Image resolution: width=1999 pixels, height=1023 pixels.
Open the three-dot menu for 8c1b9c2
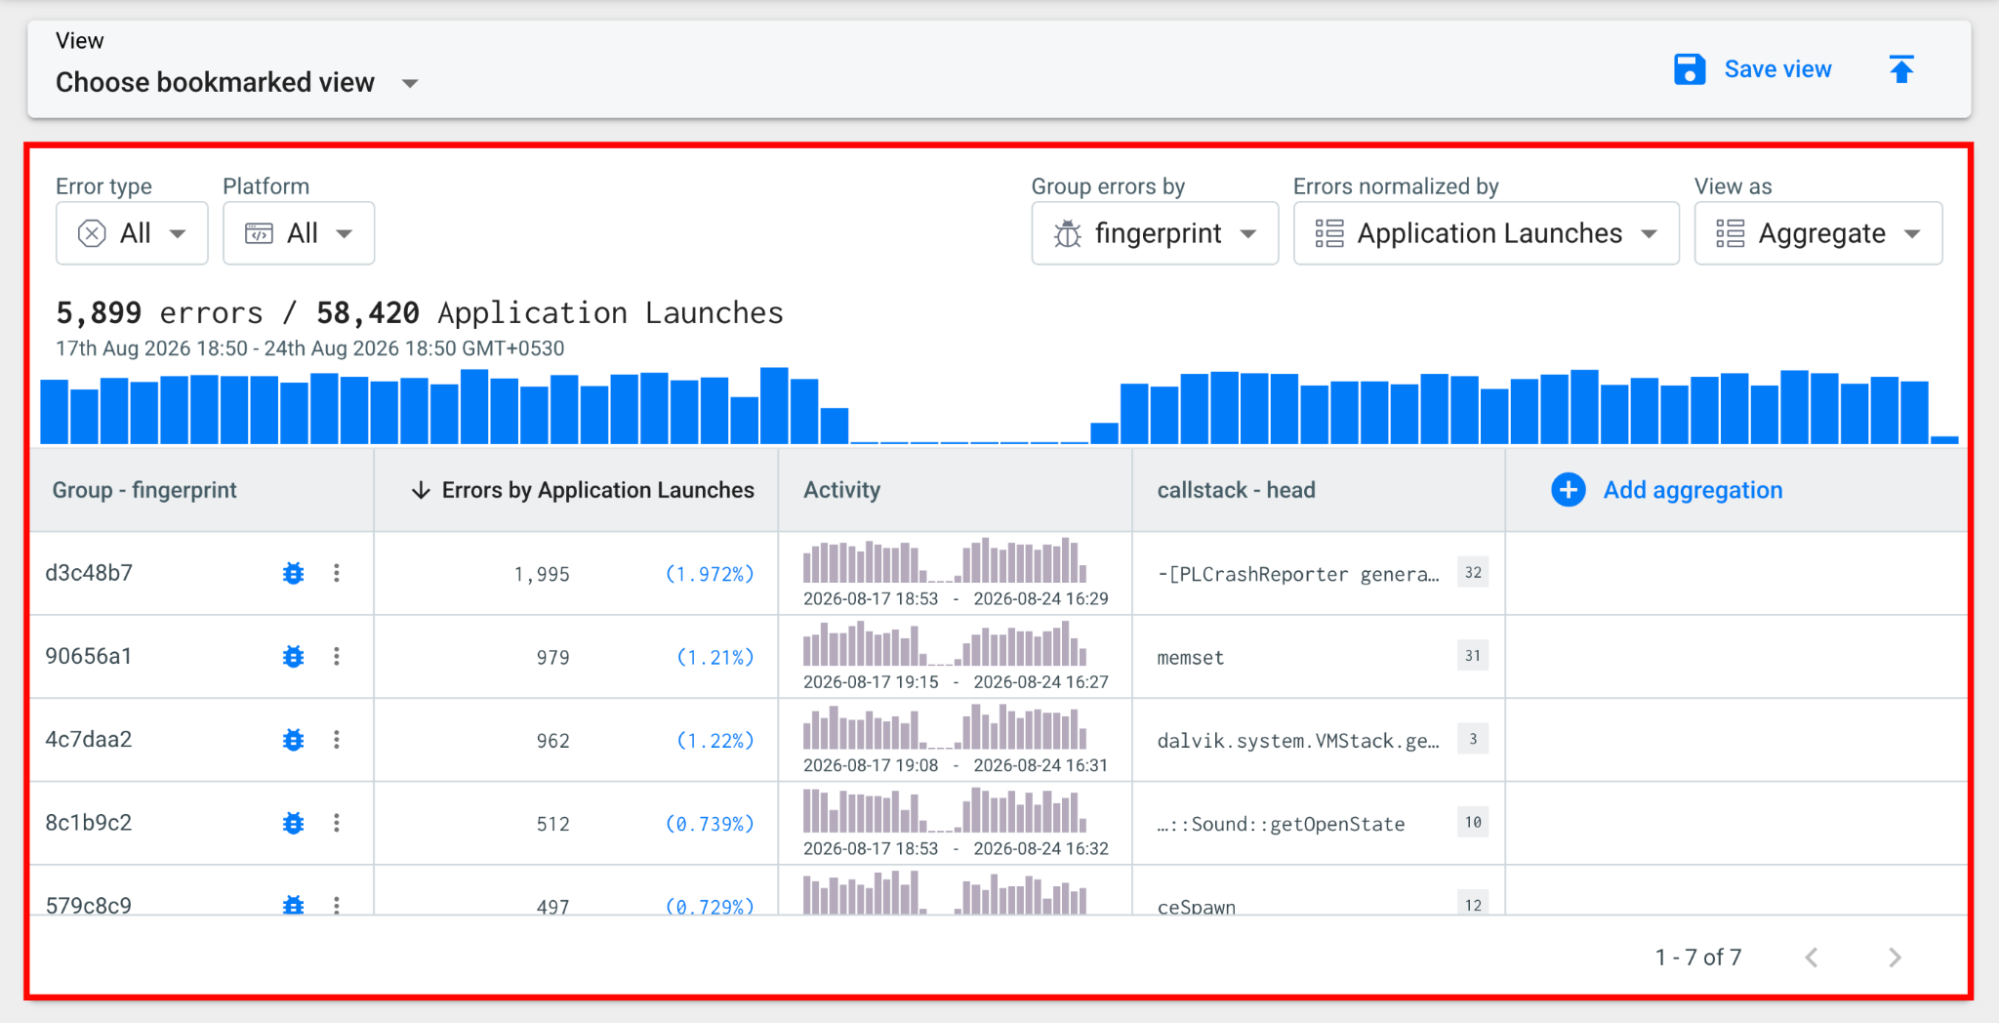pyautogui.click(x=337, y=822)
